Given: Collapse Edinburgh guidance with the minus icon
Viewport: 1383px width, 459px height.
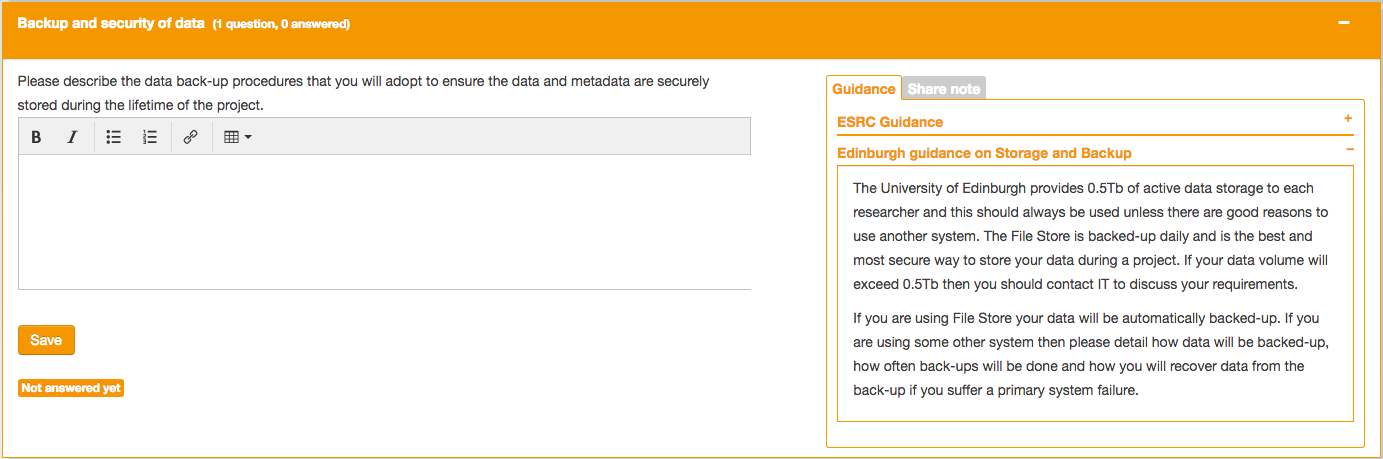Looking at the screenshot, I should coord(1350,149).
